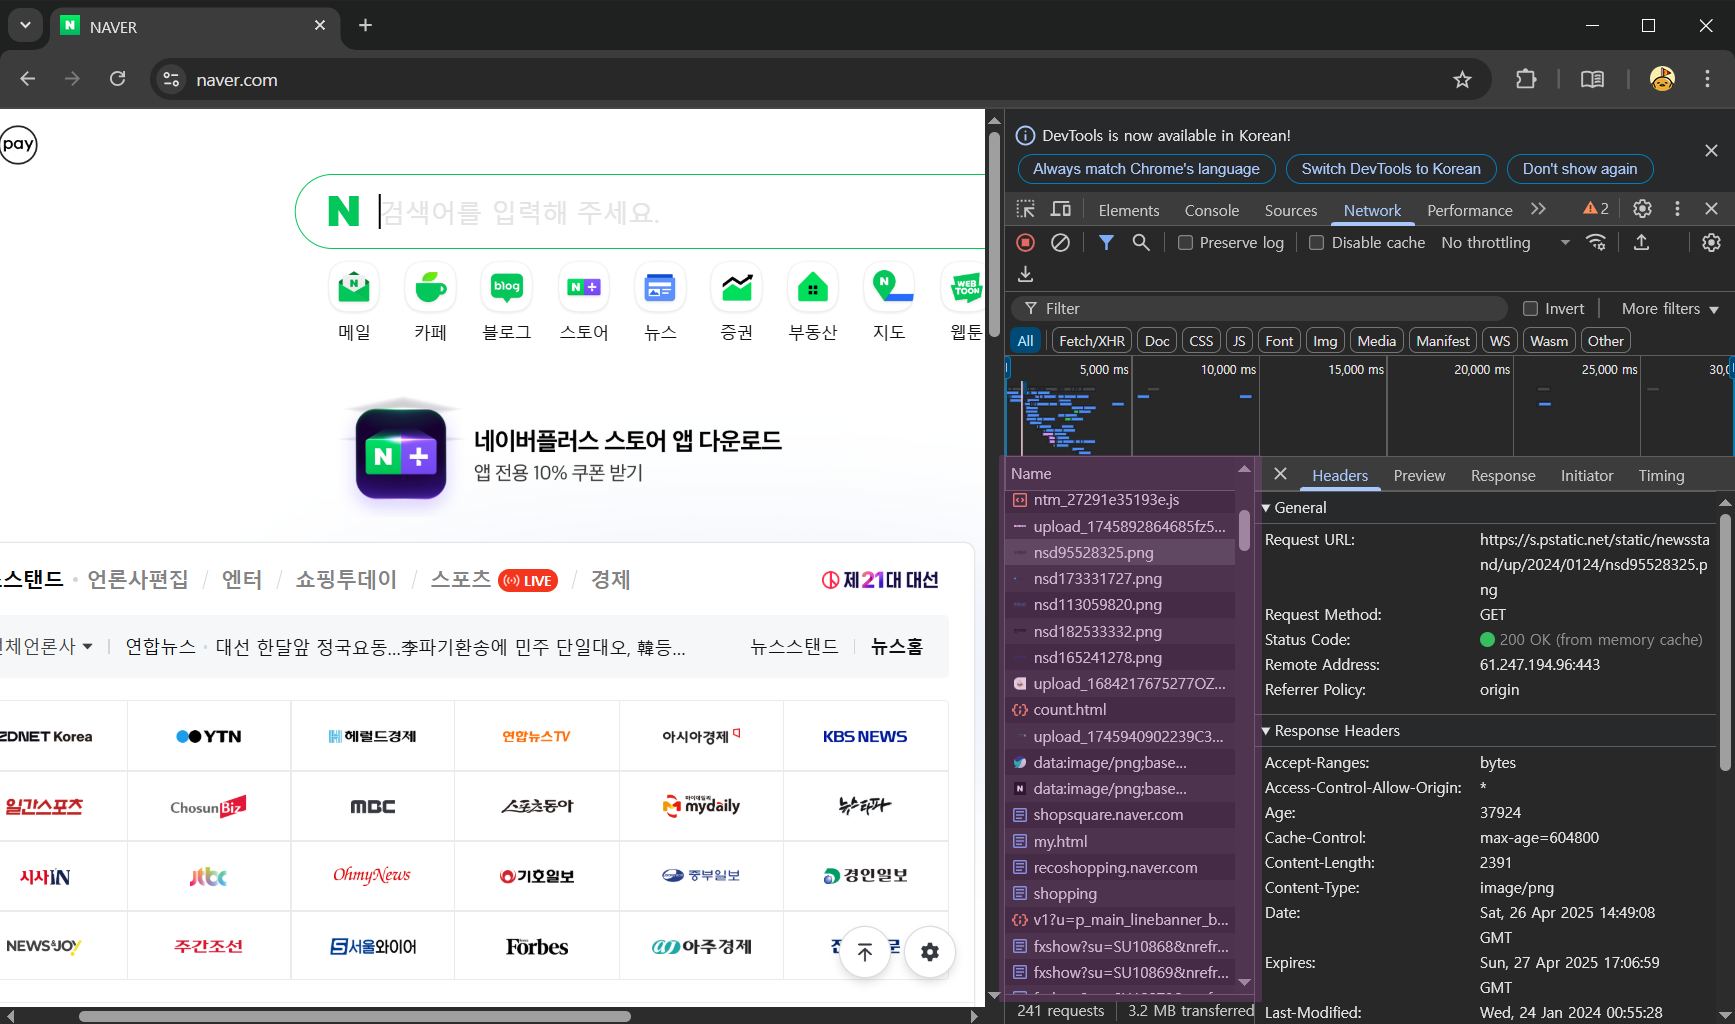1735x1024 pixels.
Task: Toggle the CSS request type filter
Action: [1201, 341]
